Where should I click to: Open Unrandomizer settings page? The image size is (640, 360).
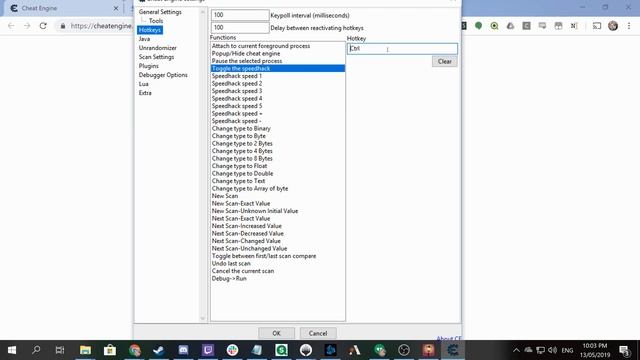158,48
